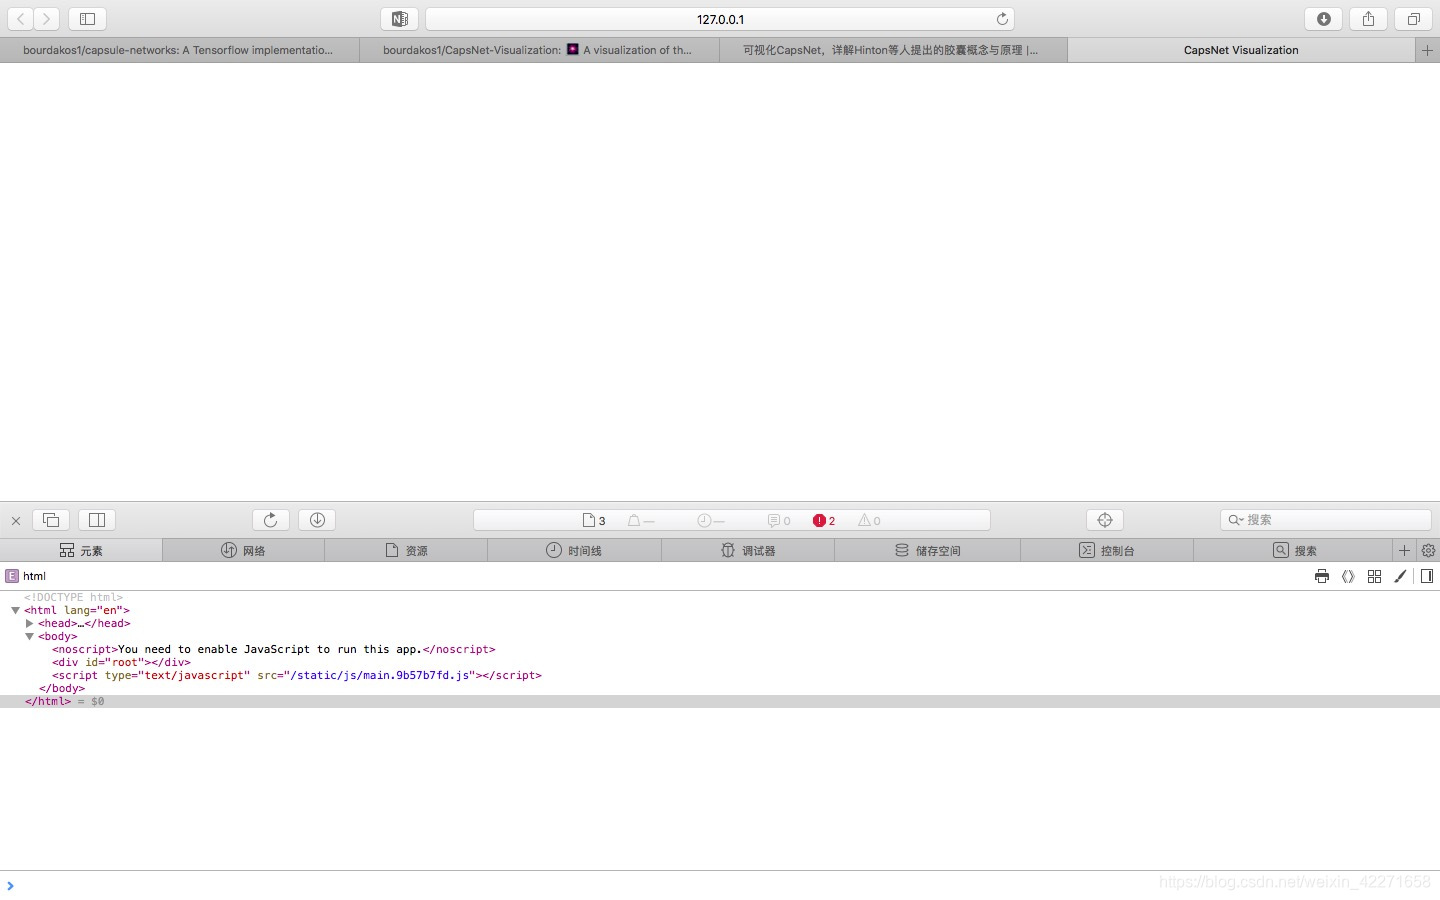Viewport: 1440px width, 900px height.
Task: Toggle the layout grid icon
Action: pos(1374,576)
